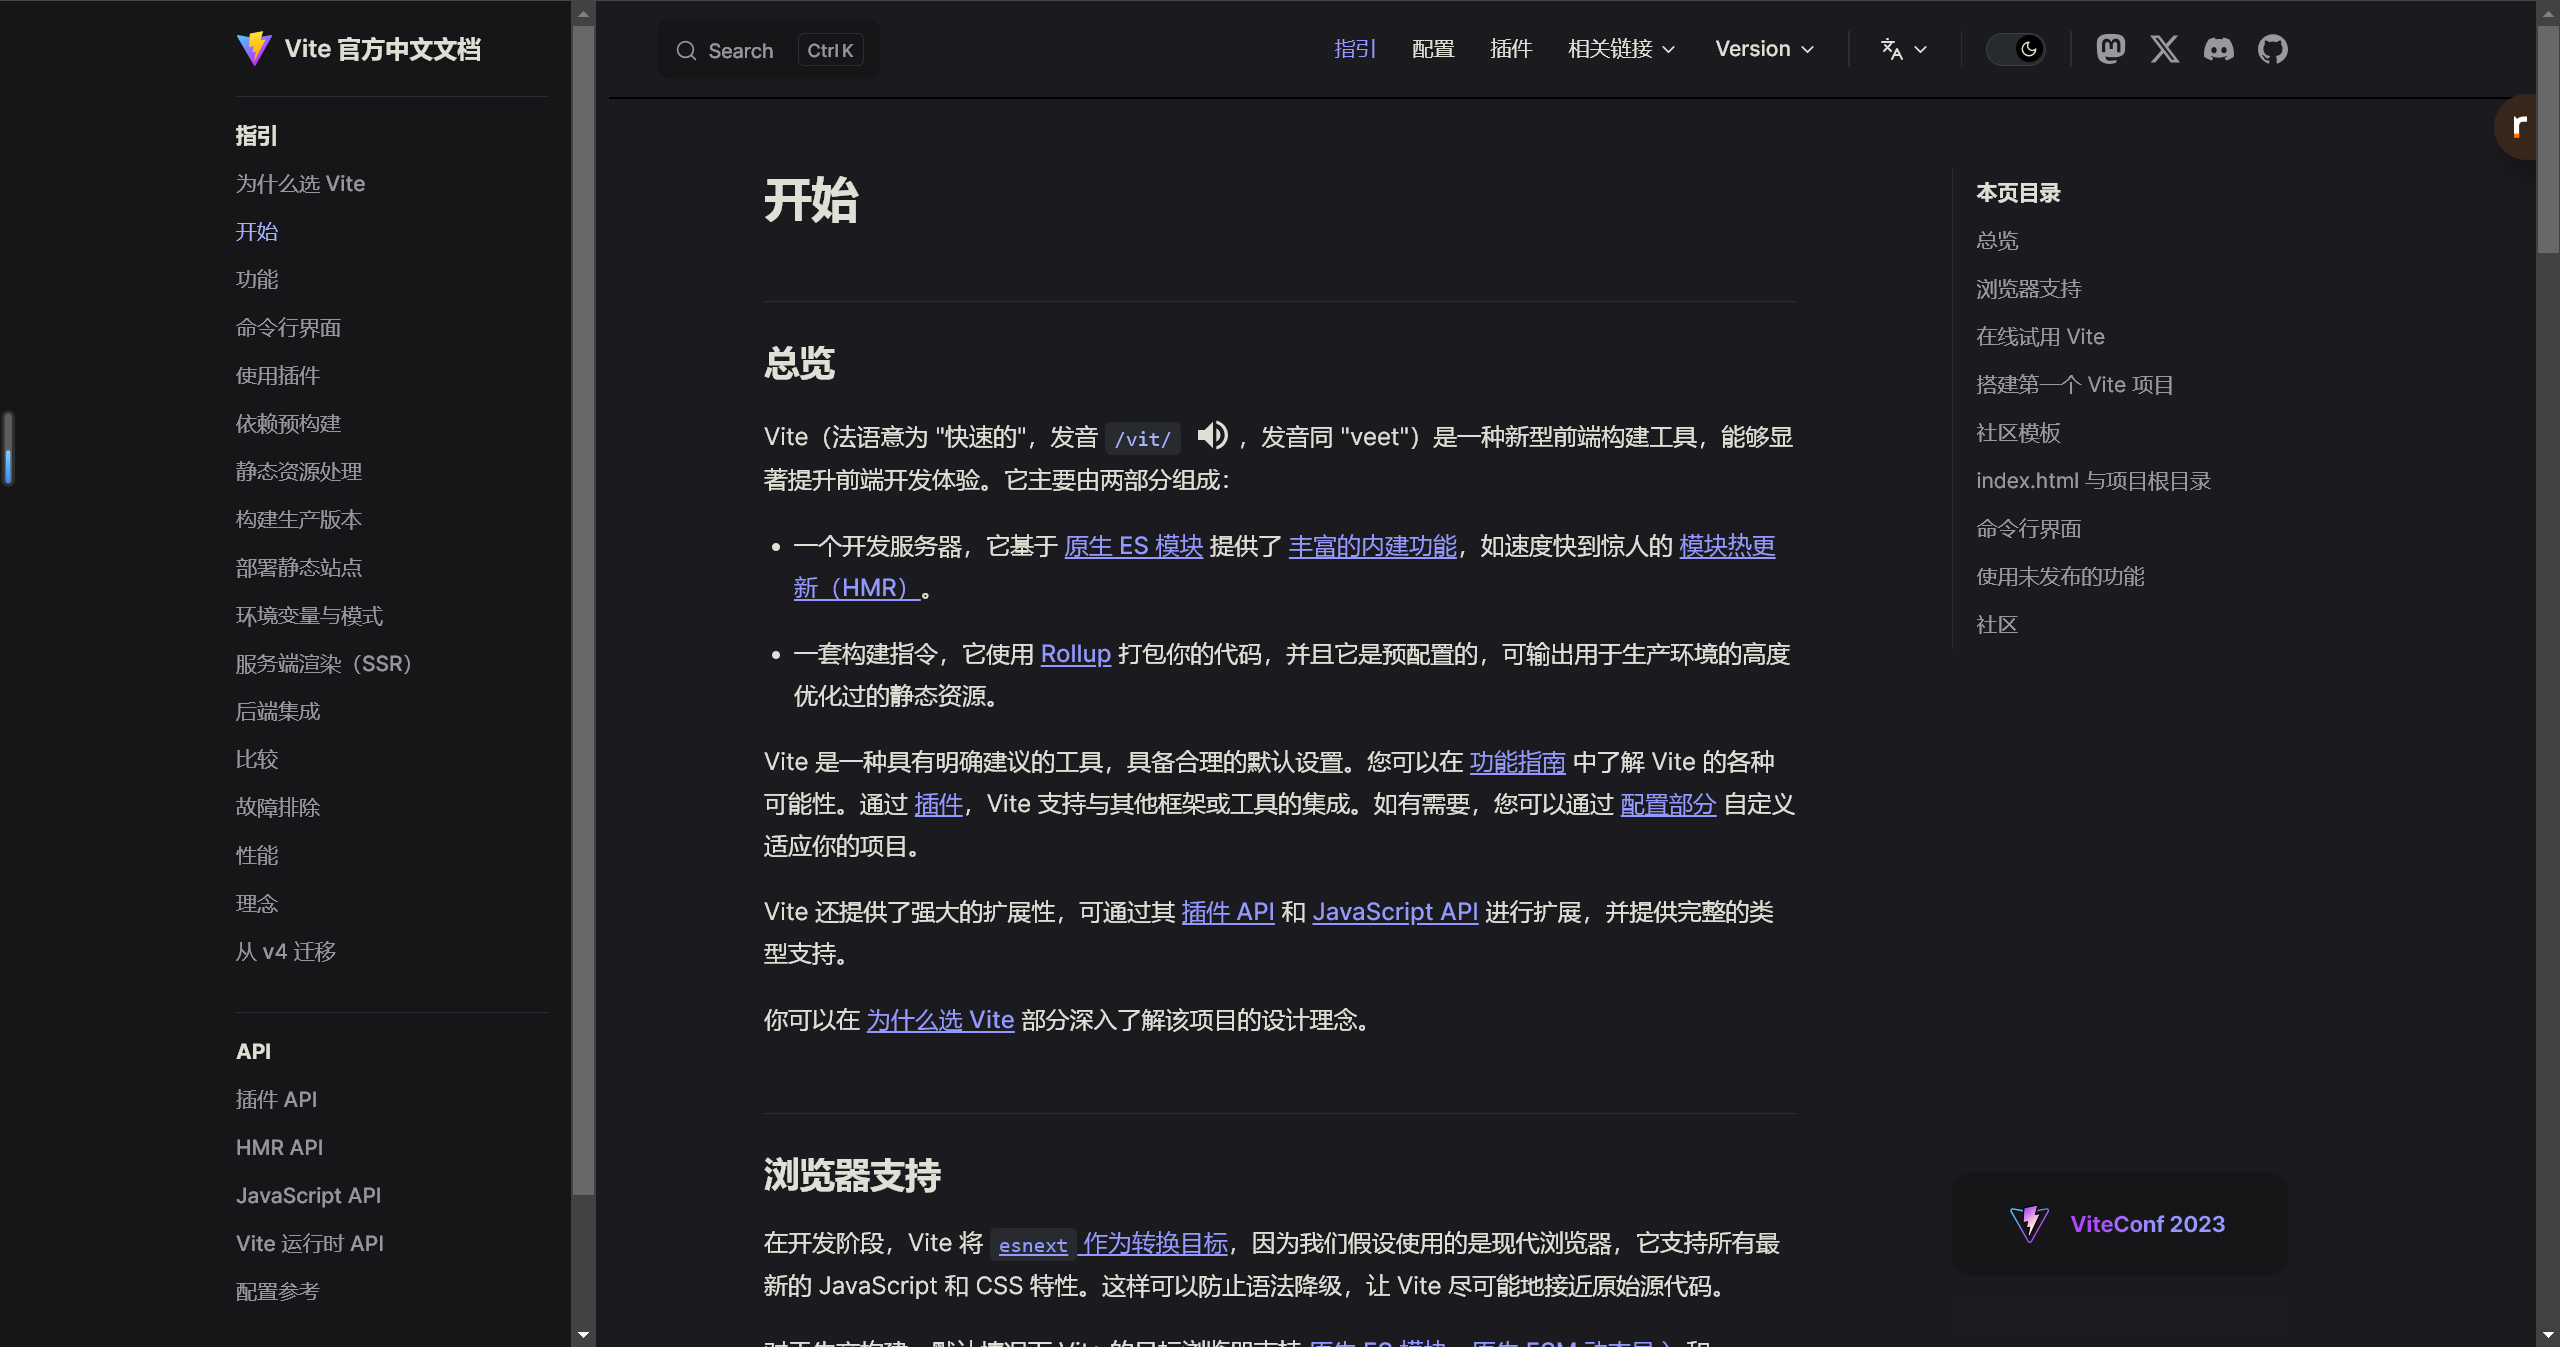This screenshot has height=1347, width=2560.
Task: Click the Vite logo in header
Action: pyautogui.click(x=254, y=49)
